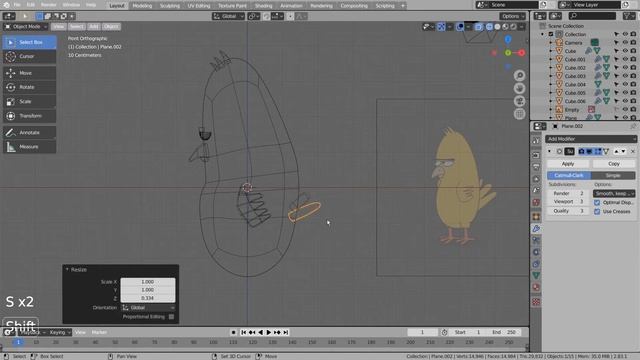Toggle render camera icon for Cube.003
The height and width of the screenshot is (360, 640).
(633, 76)
